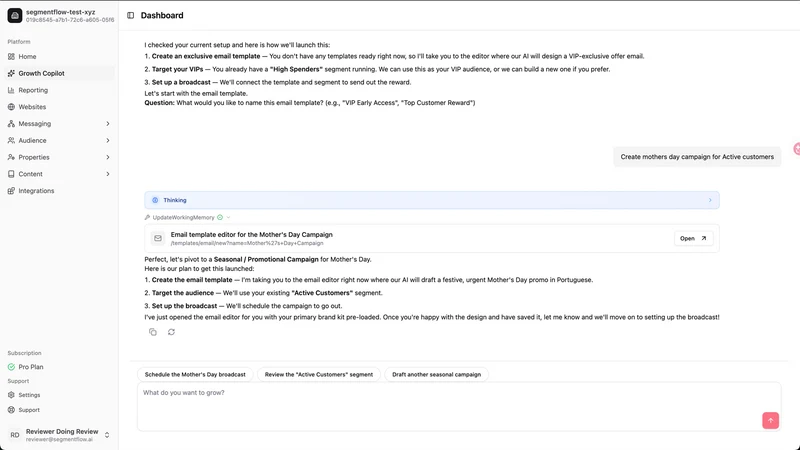Click the Thinking label text

[x=175, y=200]
